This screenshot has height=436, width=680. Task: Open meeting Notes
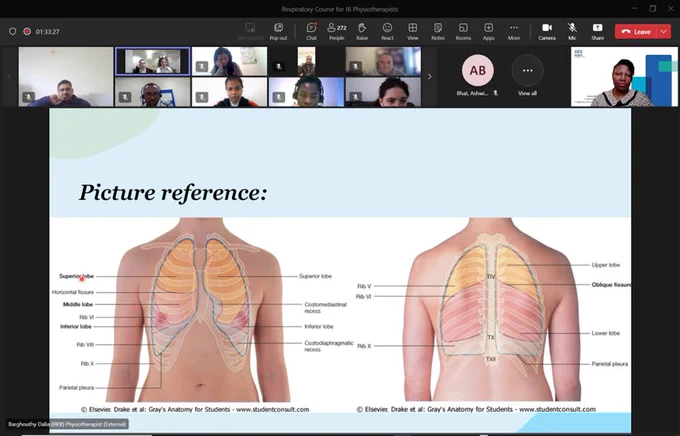(438, 31)
